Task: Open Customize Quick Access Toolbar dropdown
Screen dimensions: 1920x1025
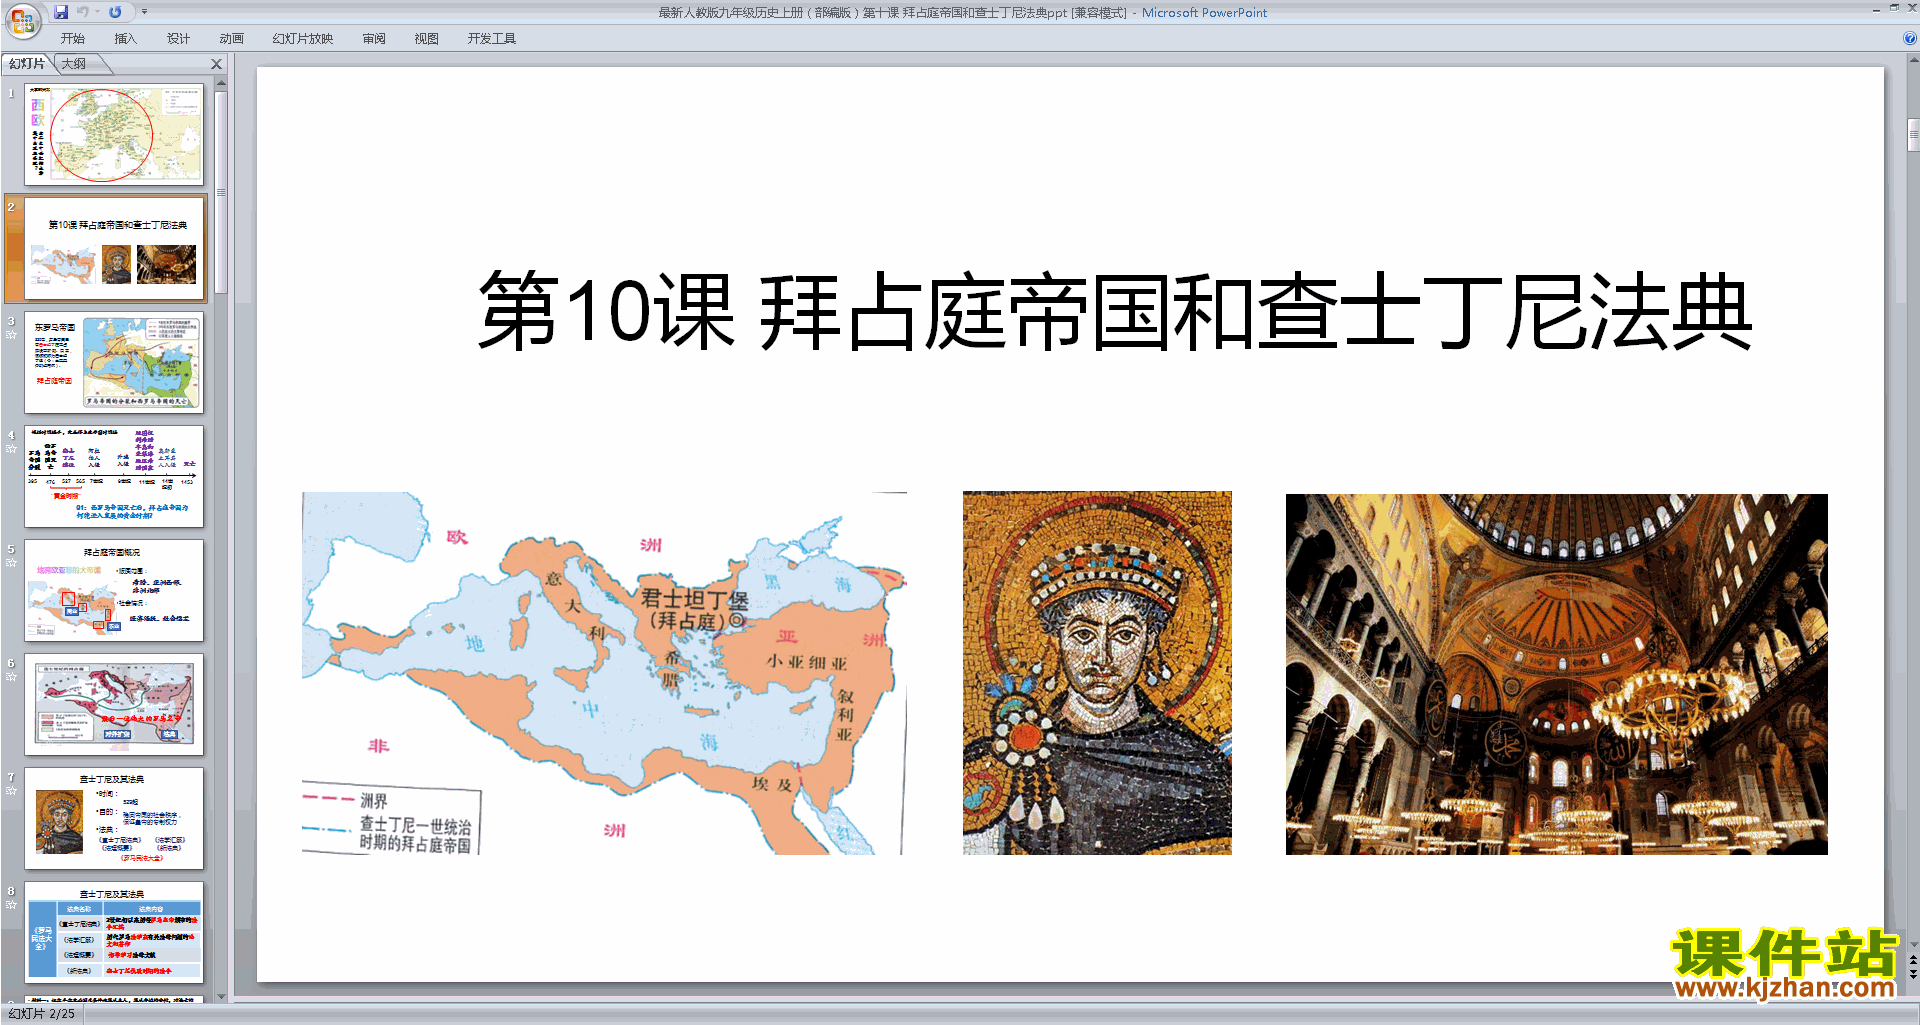Action: click(144, 12)
